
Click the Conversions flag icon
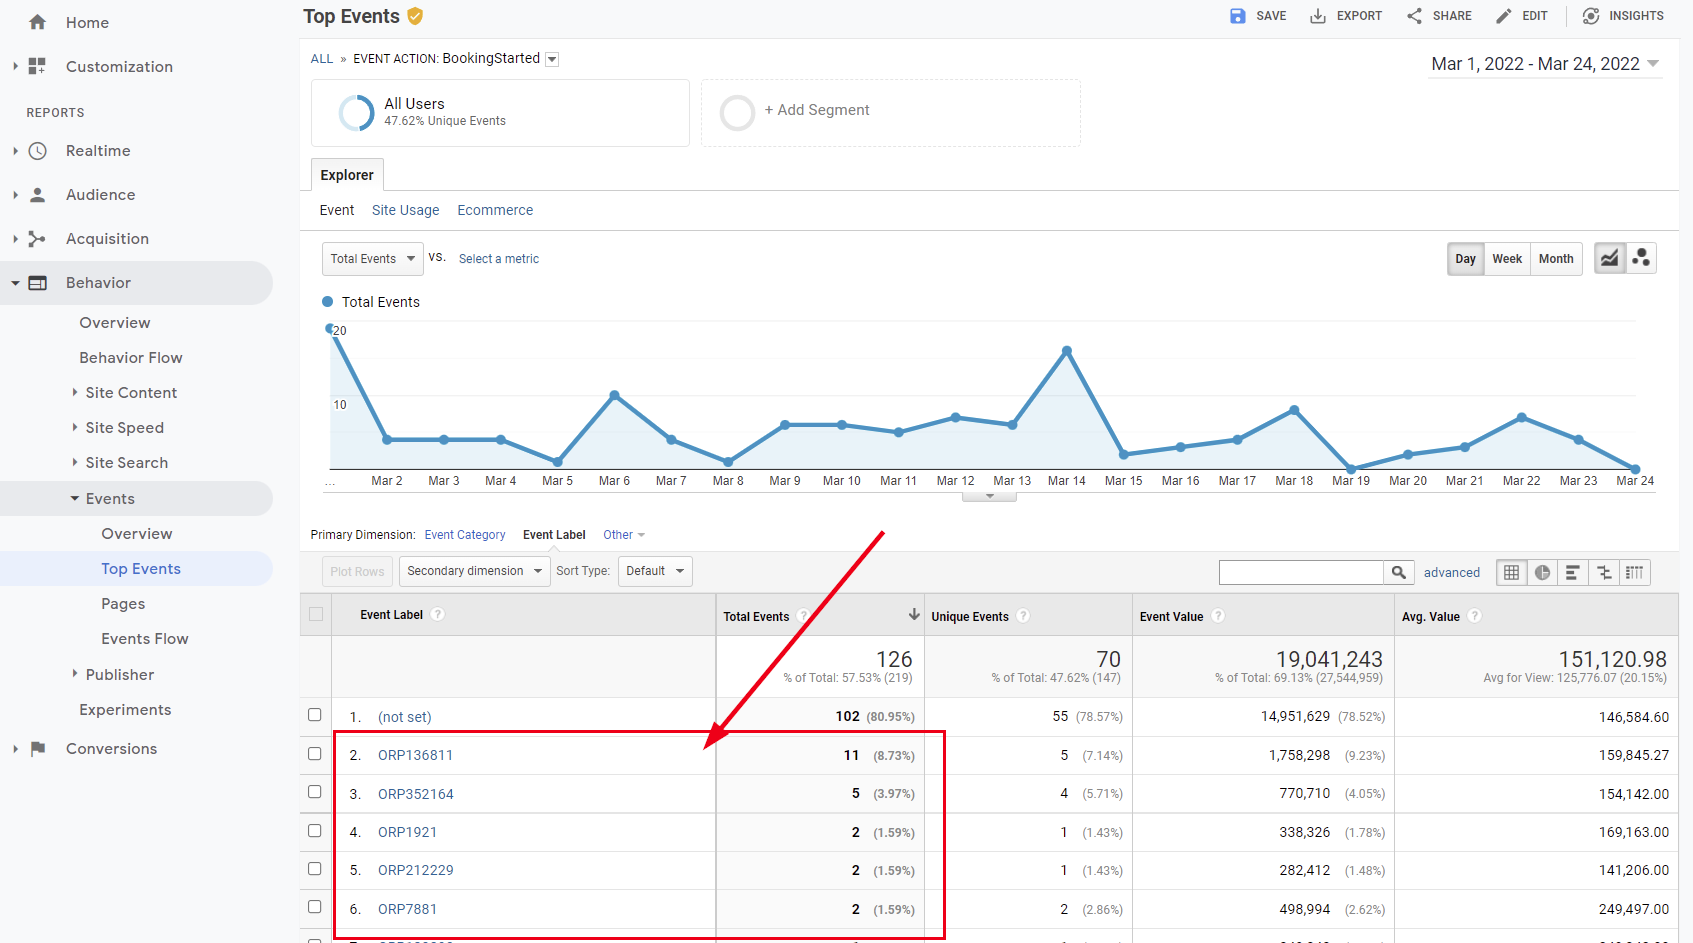pyautogui.click(x=38, y=749)
